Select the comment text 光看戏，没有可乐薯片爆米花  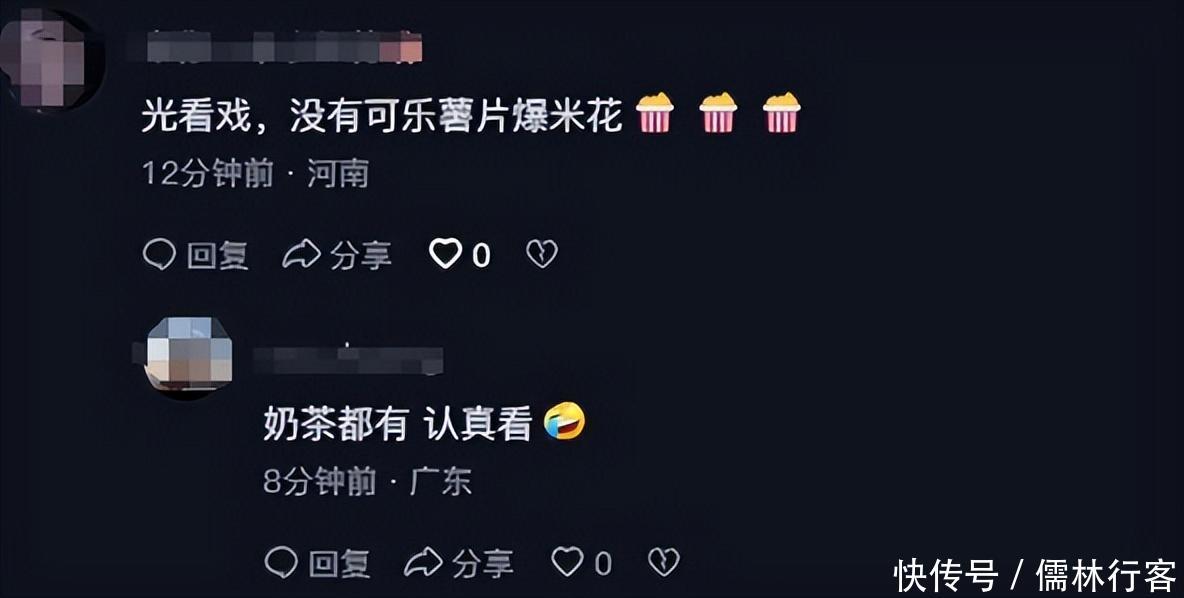tap(382, 116)
